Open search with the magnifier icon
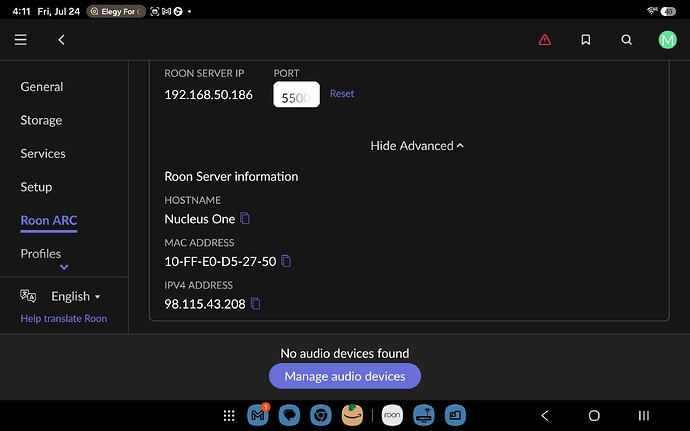 click(626, 40)
